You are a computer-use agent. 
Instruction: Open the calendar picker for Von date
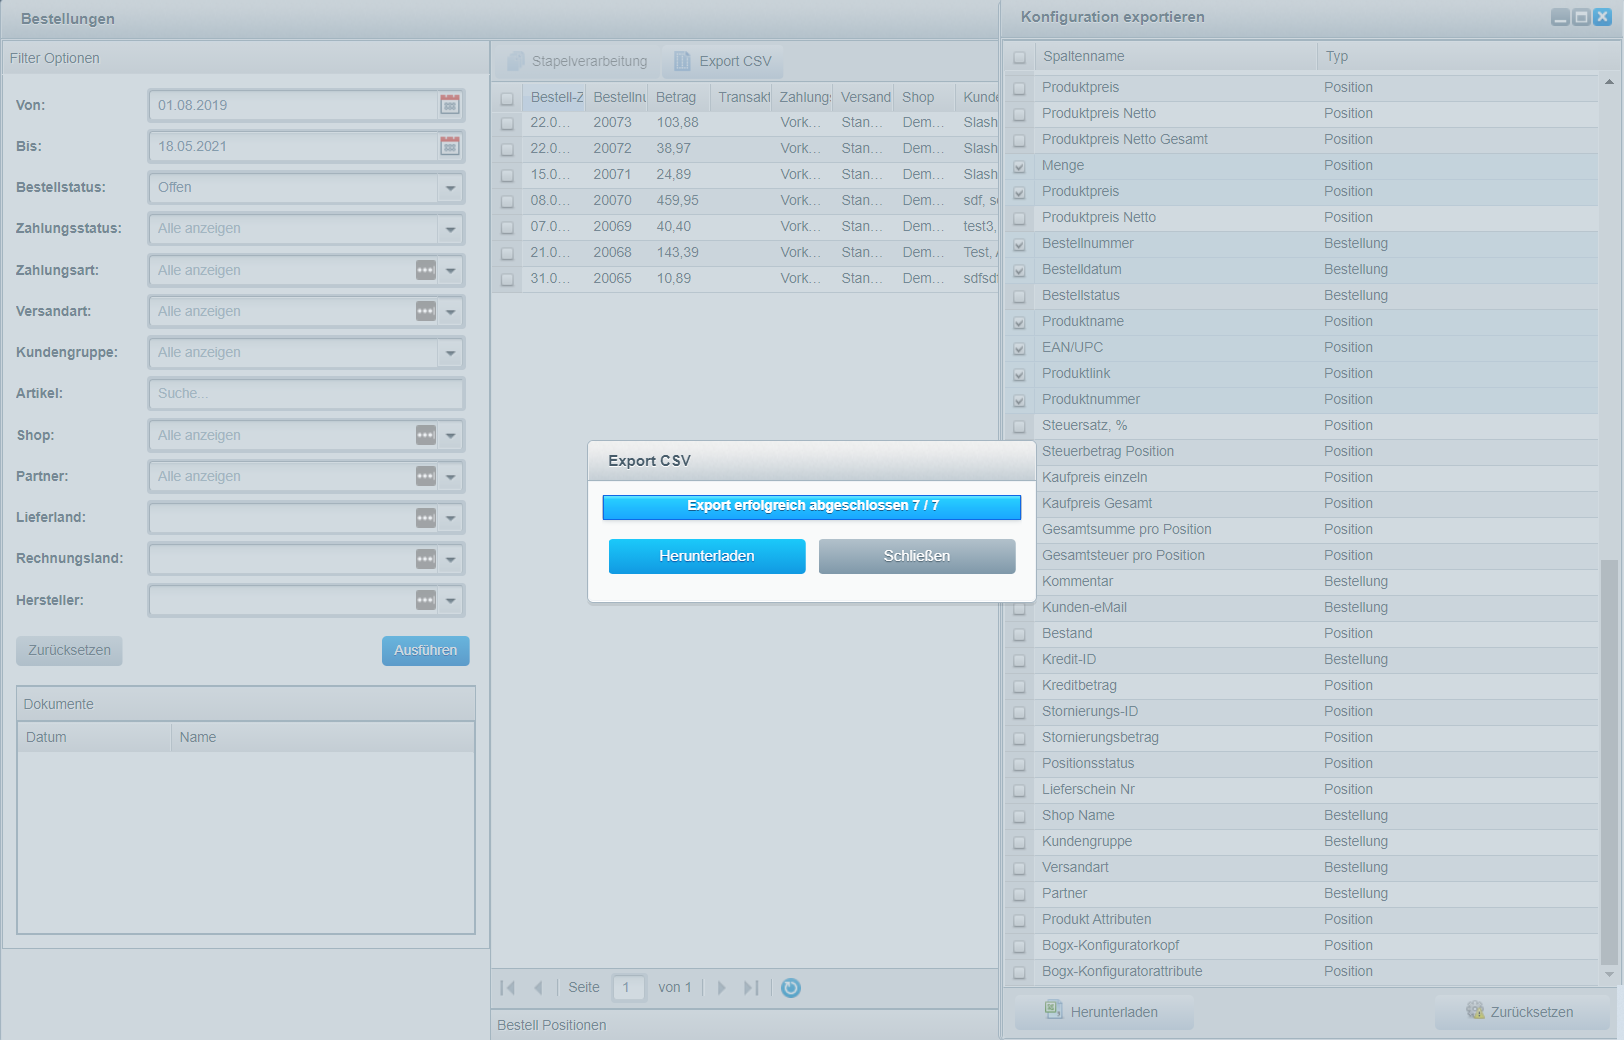[450, 105]
